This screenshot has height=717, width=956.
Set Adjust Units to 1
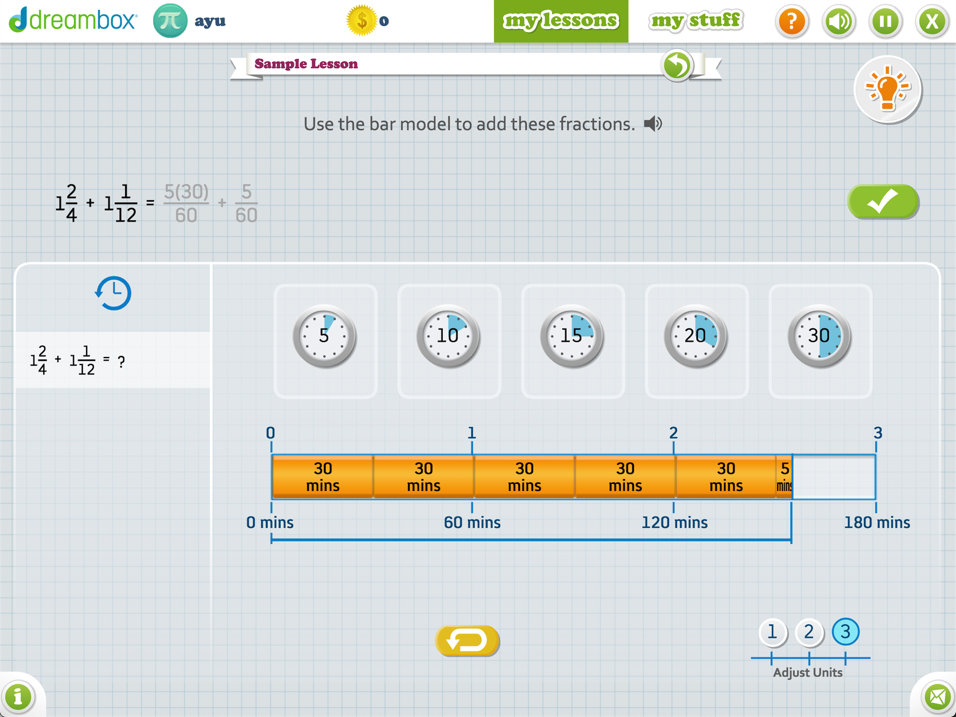772,632
